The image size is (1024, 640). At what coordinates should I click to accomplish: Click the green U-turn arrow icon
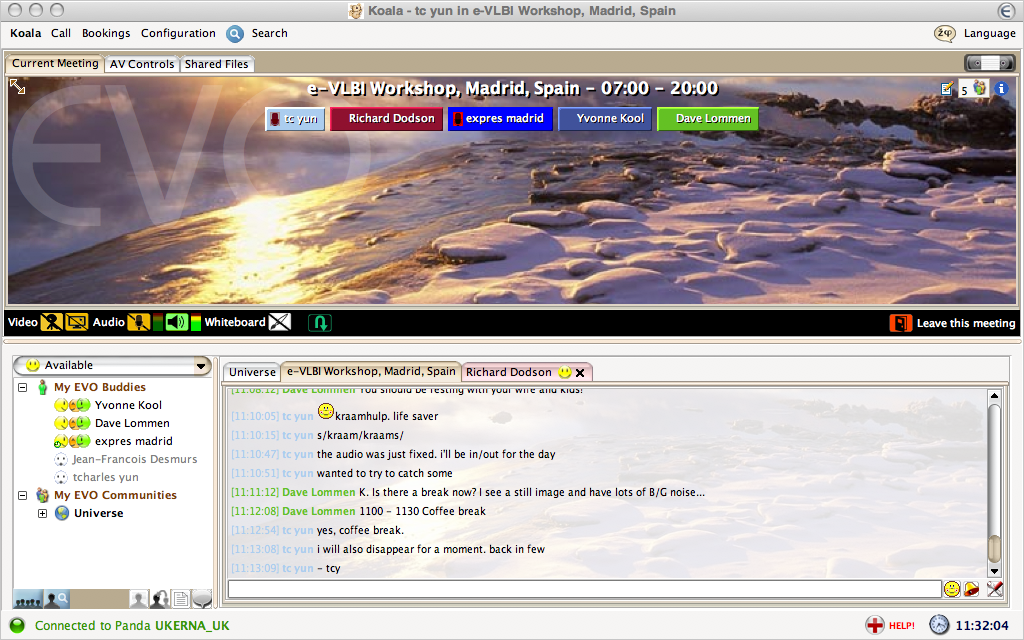[x=319, y=322]
